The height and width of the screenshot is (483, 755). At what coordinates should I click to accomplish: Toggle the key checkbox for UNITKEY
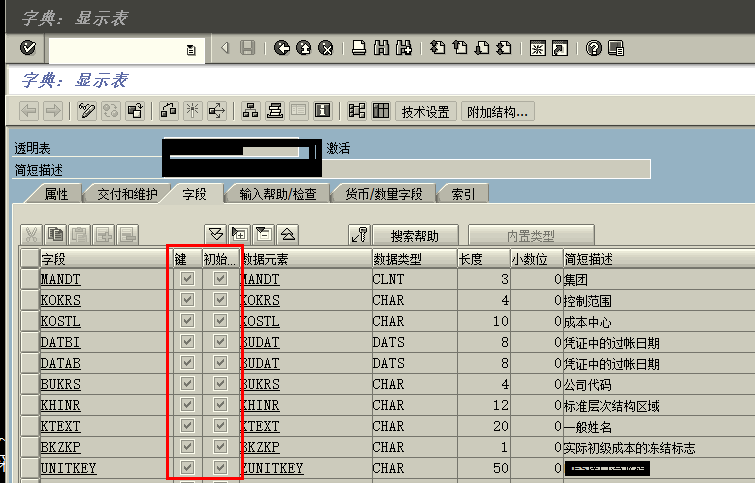coord(187,468)
